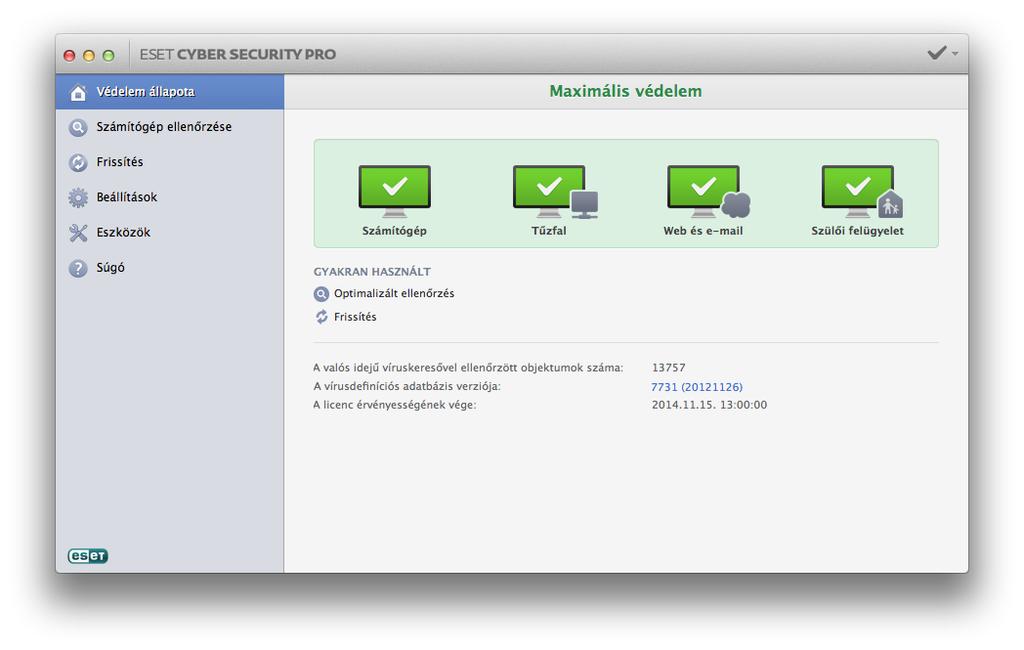Click the gear icon beside Beállítások

(x=78, y=197)
